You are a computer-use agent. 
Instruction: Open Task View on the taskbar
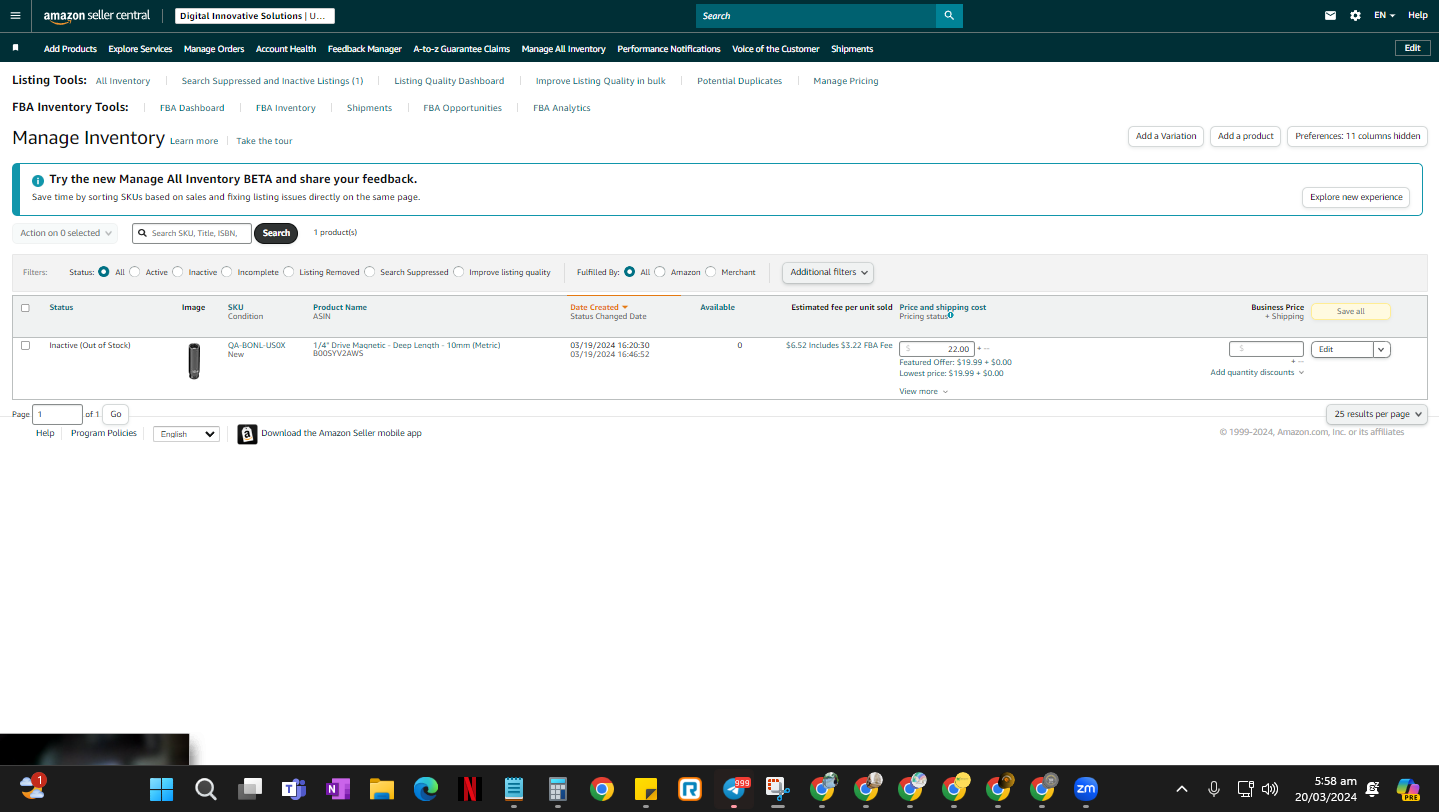pos(250,789)
